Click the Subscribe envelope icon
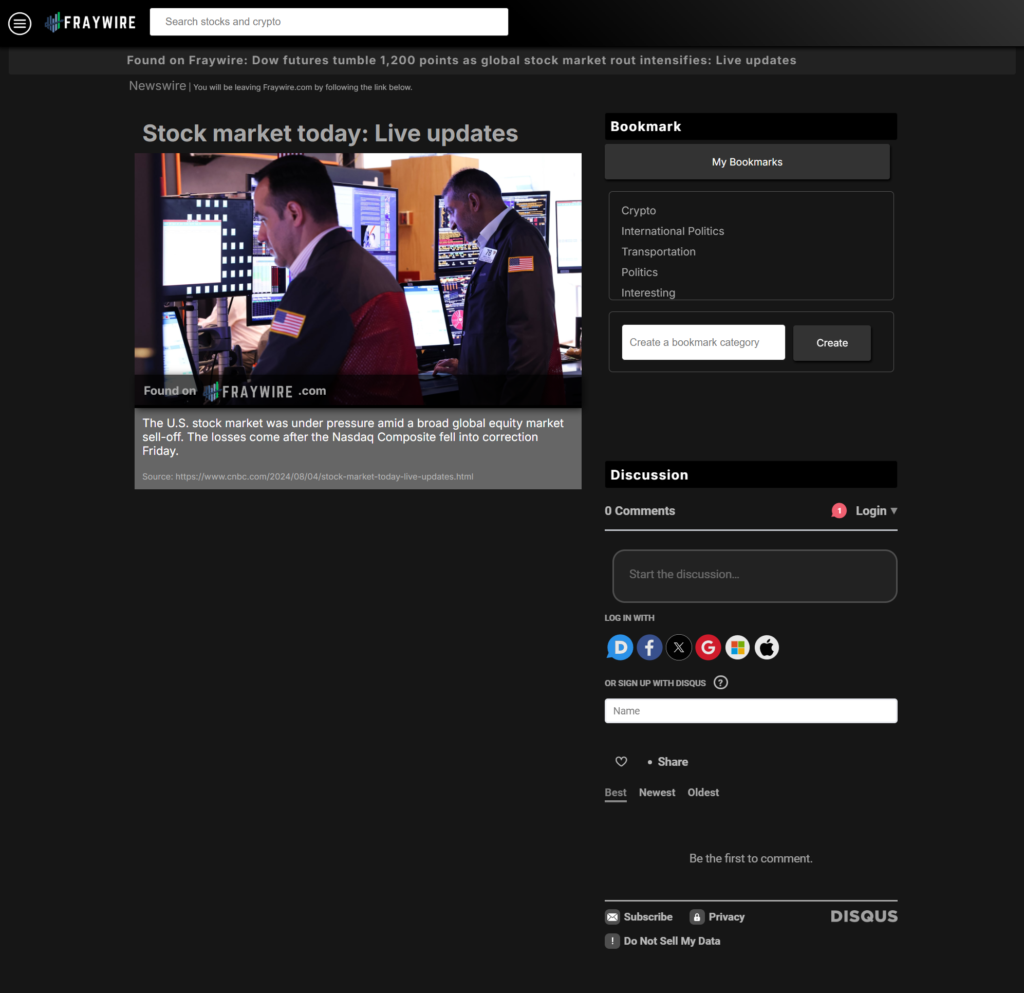Screen dimensions: 1024x993 [612, 917]
